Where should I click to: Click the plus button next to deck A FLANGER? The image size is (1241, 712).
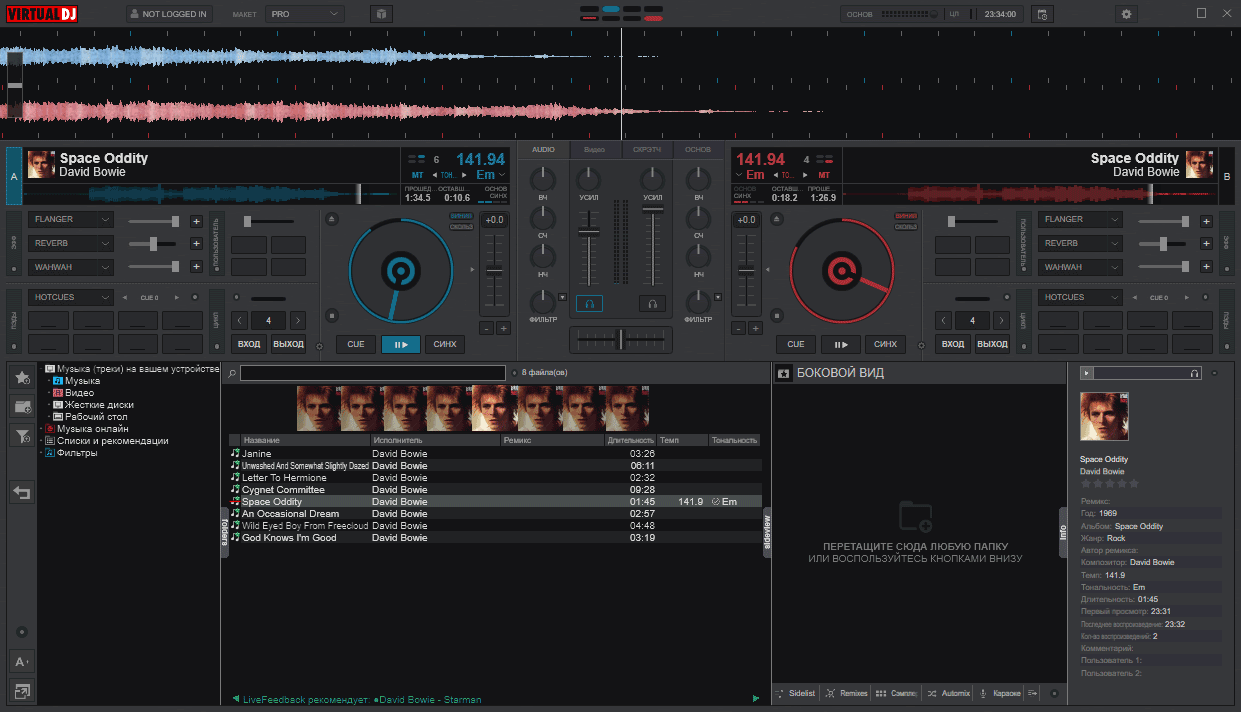click(196, 221)
